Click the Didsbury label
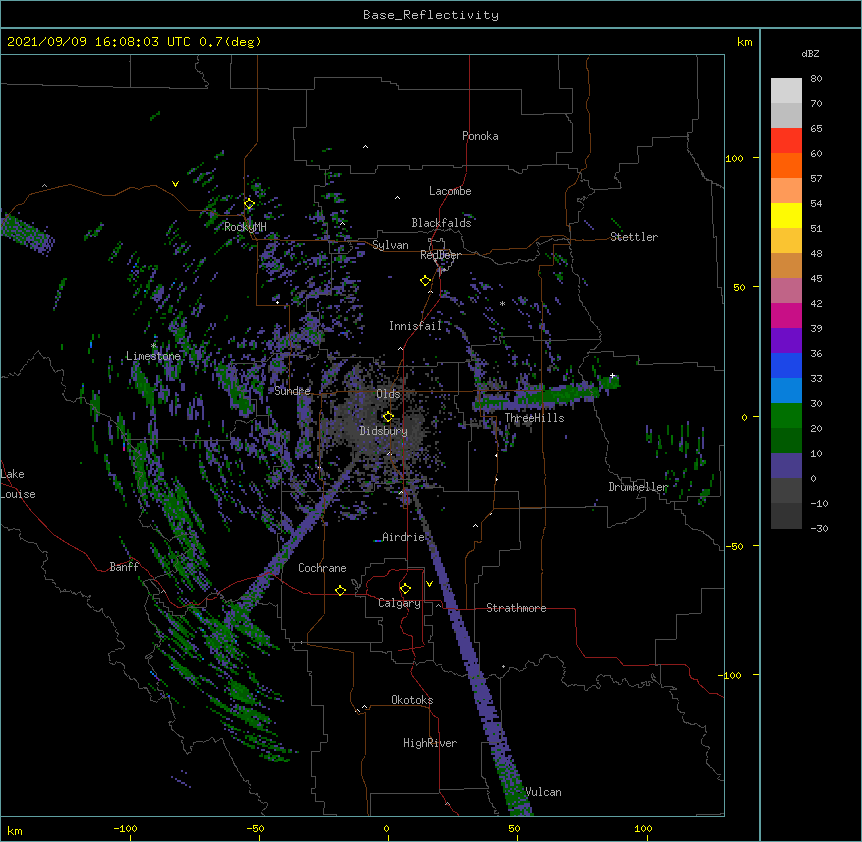Viewport: 862px width, 842px height. [383, 431]
